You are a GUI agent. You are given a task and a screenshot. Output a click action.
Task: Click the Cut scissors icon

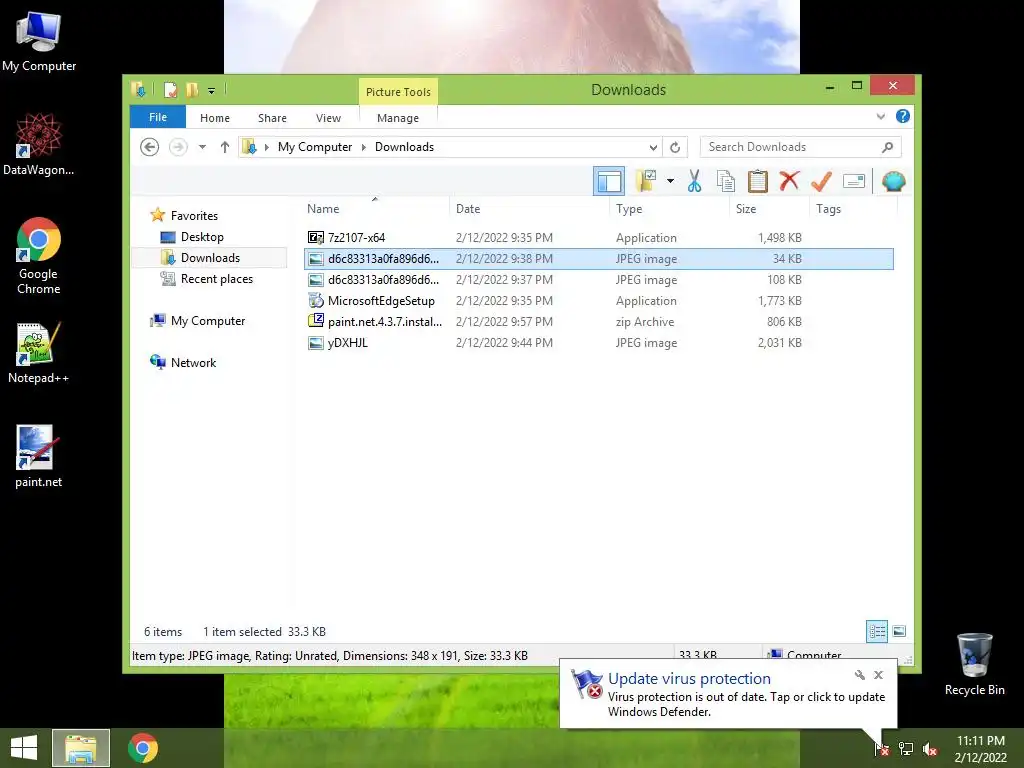coord(694,181)
